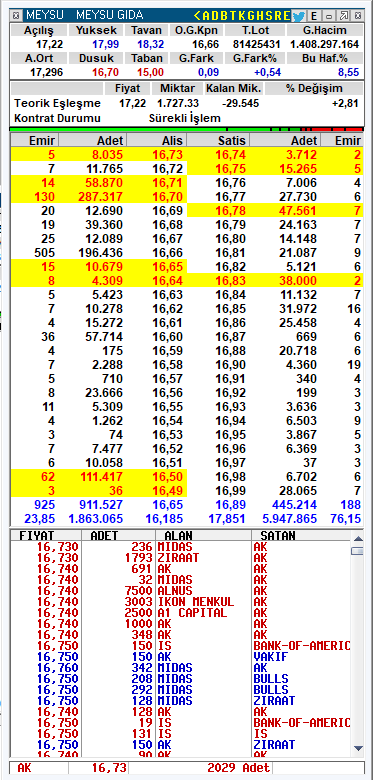Click the ALAN column header in trades
The image size is (373, 780).
coord(203,536)
